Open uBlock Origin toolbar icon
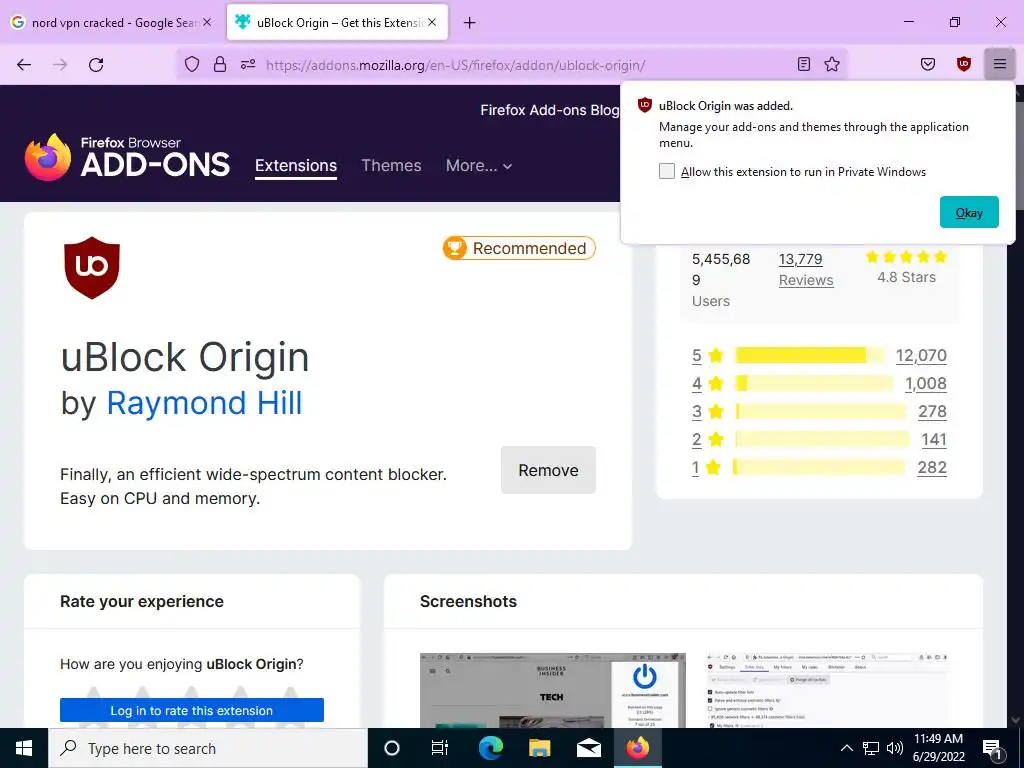Image resolution: width=1024 pixels, height=768 pixels. pos(964,64)
